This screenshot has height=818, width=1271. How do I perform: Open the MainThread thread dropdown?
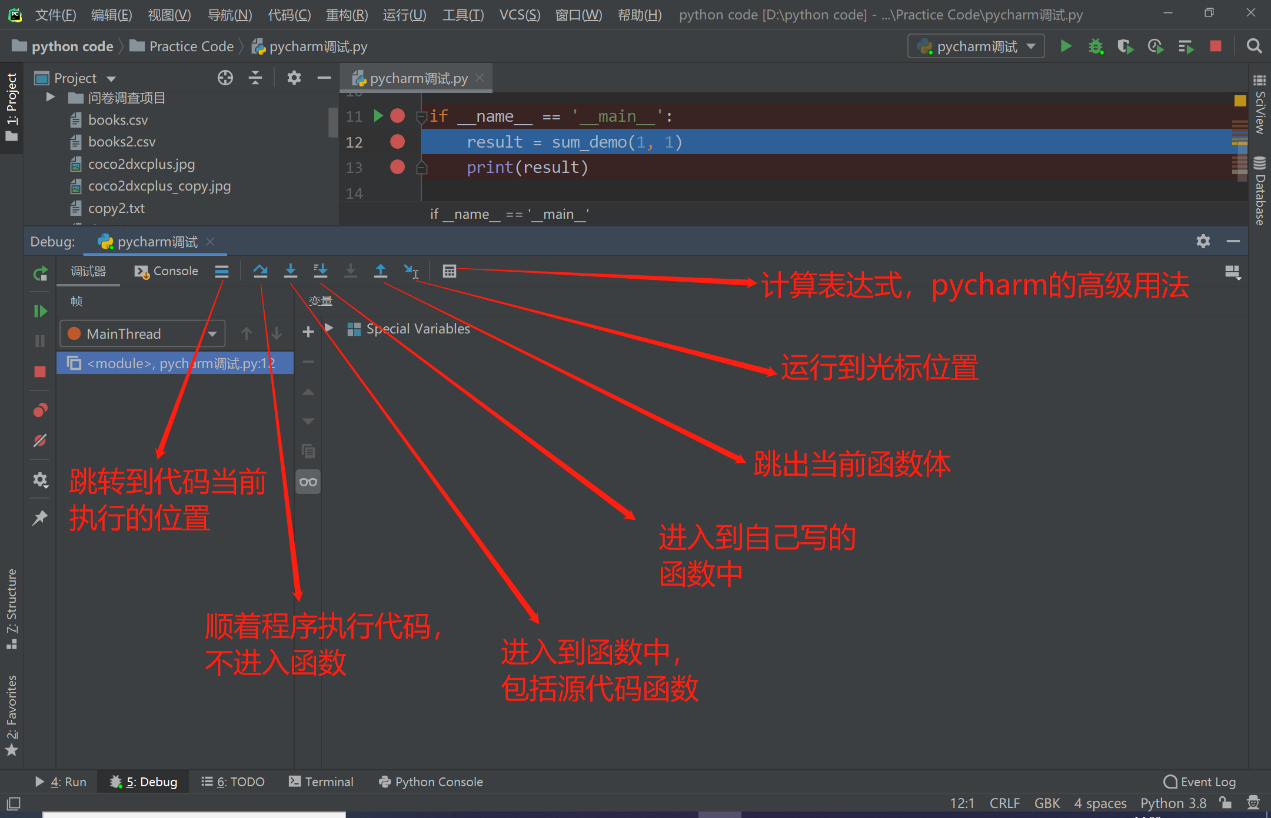pyautogui.click(x=142, y=334)
